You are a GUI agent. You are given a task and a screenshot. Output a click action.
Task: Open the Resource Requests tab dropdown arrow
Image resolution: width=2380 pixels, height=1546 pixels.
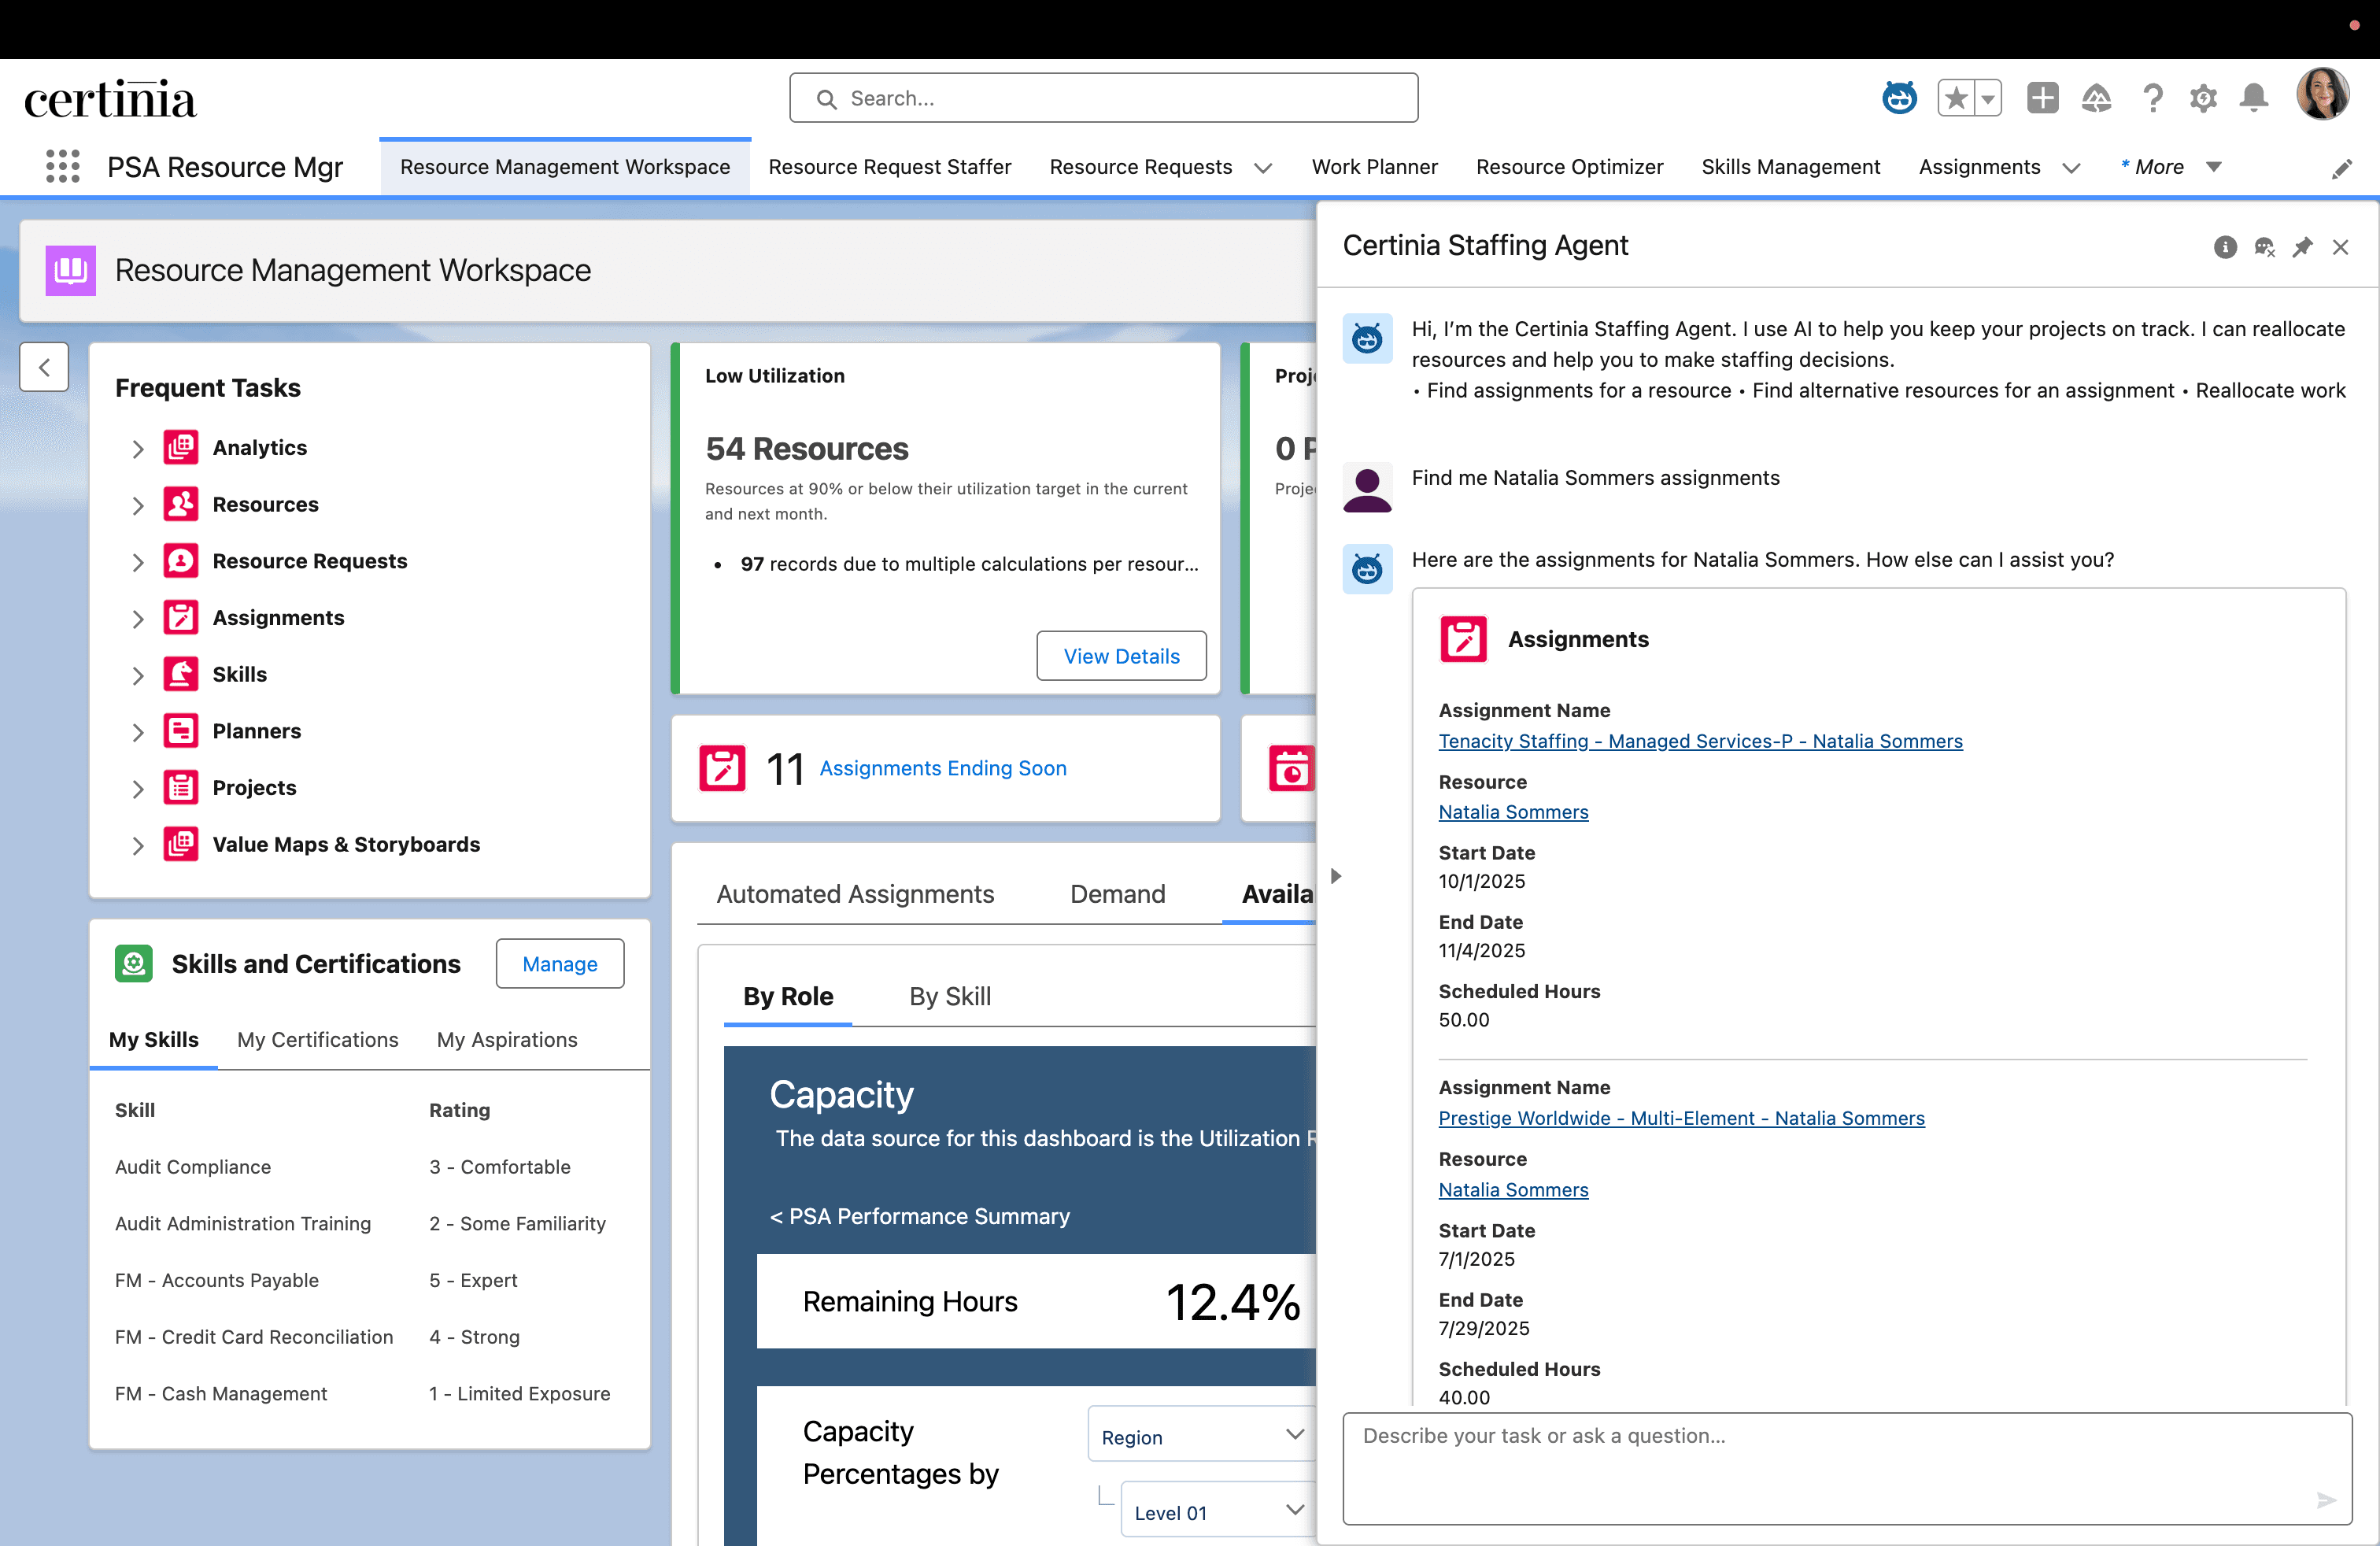tap(1263, 168)
